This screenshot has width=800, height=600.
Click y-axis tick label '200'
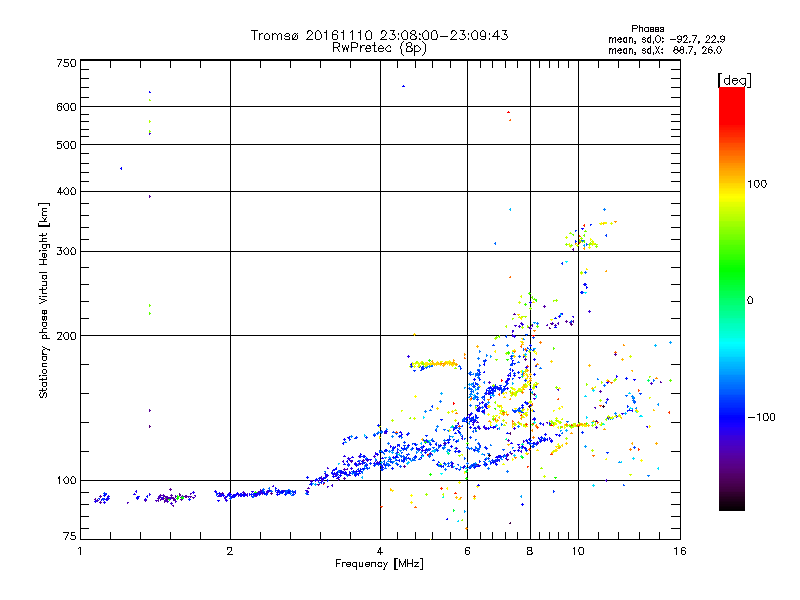tap(67, 336)
